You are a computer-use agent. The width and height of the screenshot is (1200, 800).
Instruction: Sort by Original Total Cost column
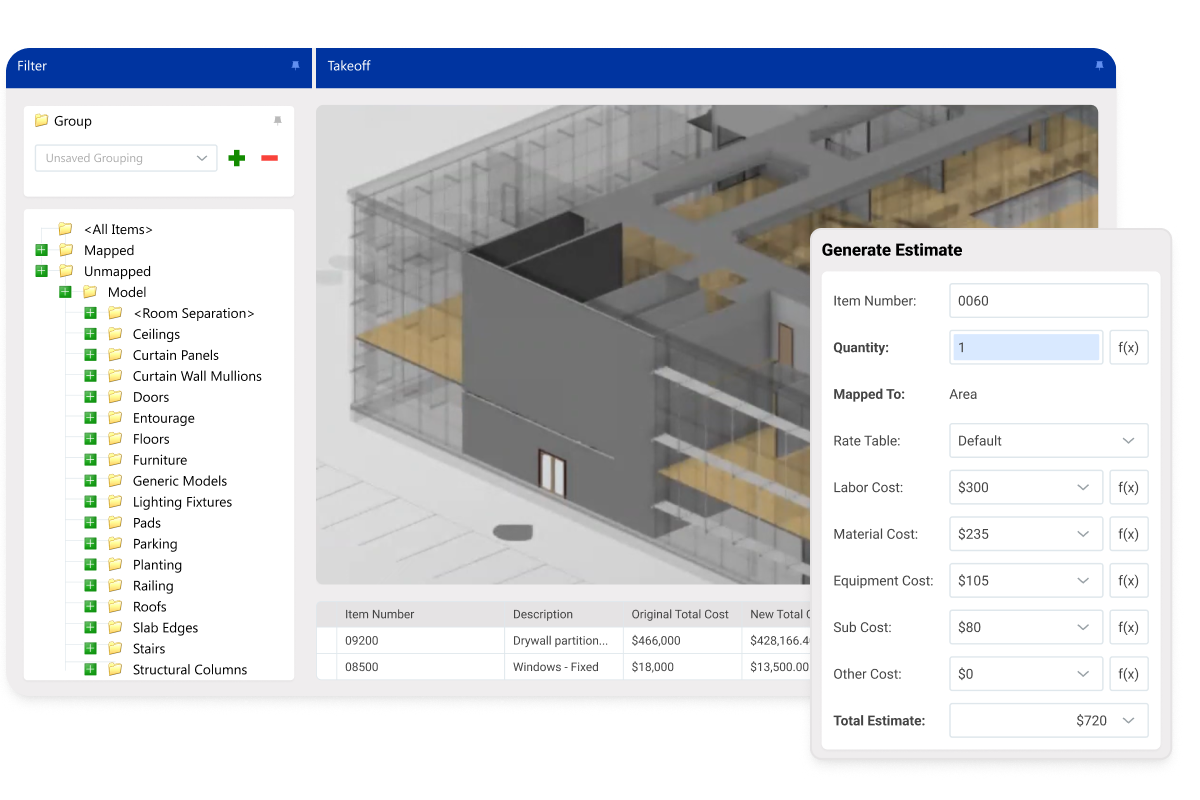[x=682, y=614]
